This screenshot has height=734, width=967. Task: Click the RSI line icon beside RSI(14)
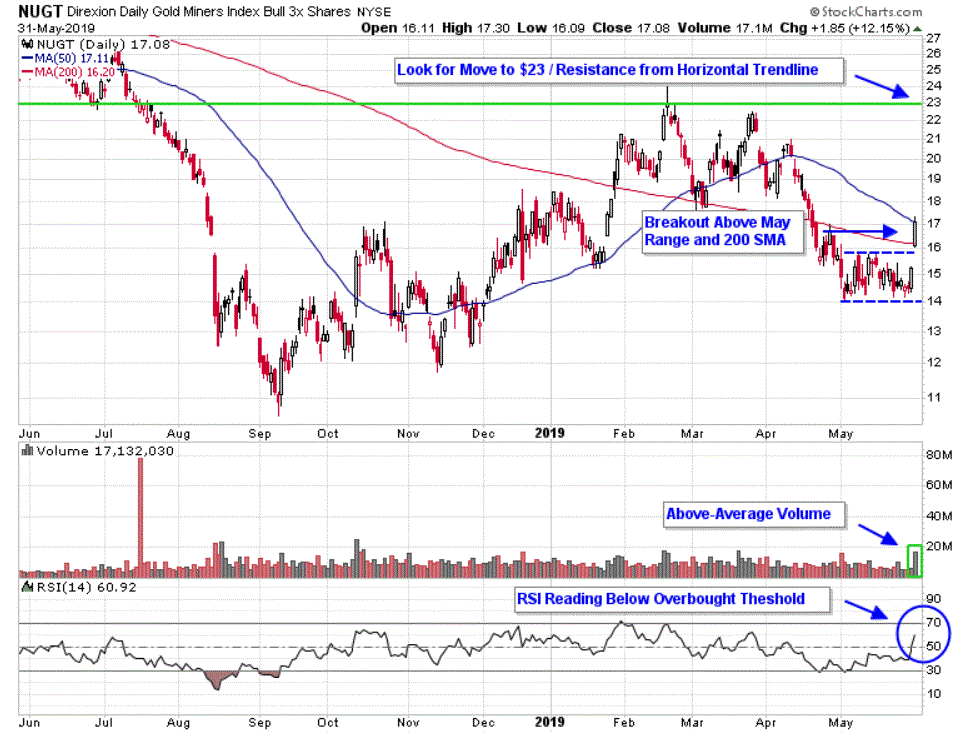coord(28,587)
